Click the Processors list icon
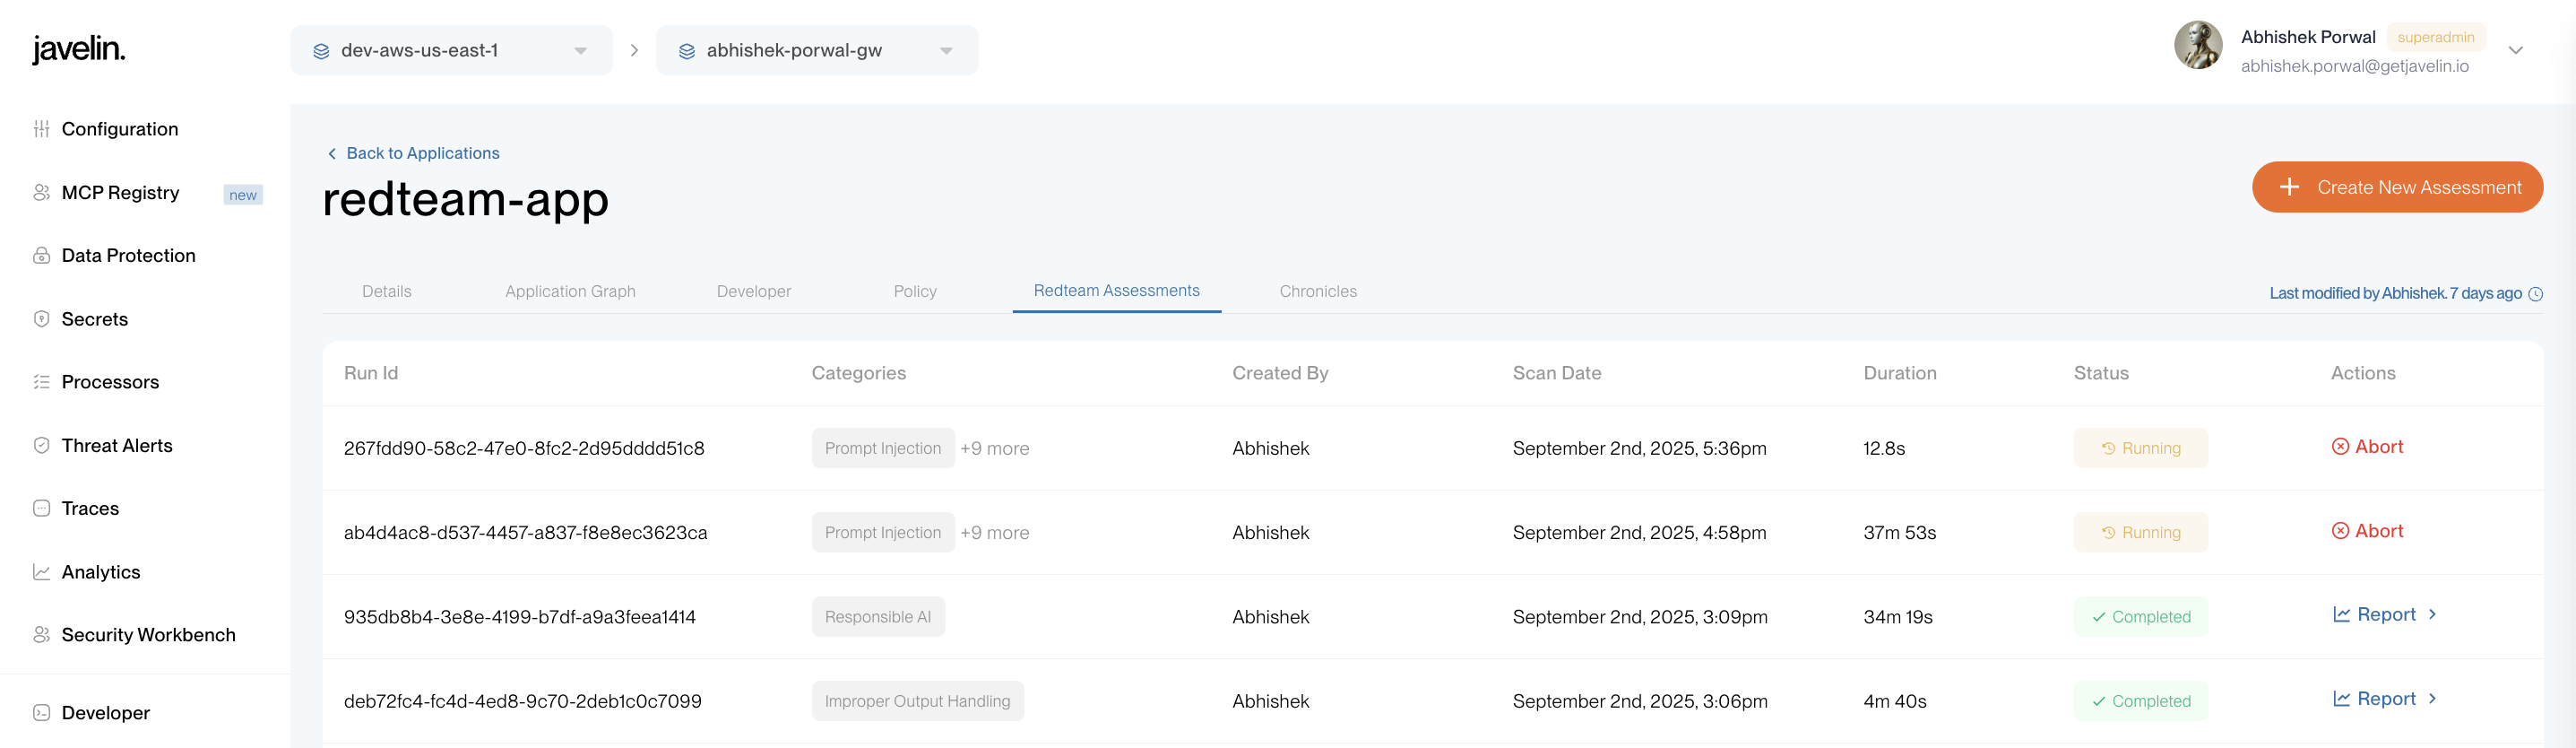The width and height of the screenshot is (2576, 748). click(x=41, y=382)
